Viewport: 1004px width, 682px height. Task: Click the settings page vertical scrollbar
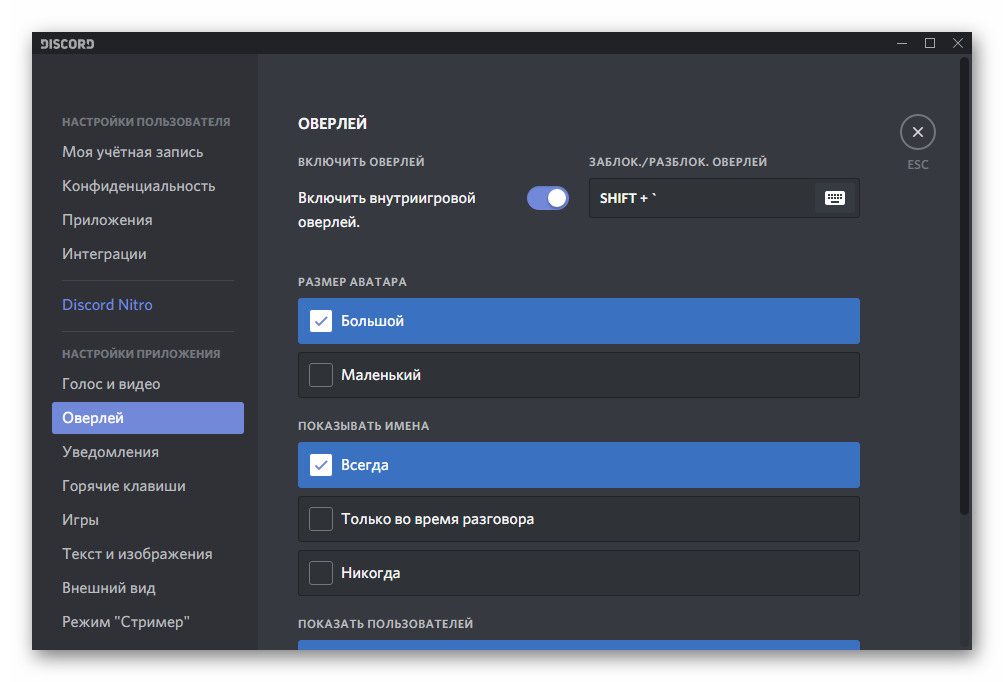(x=964, y=286)
